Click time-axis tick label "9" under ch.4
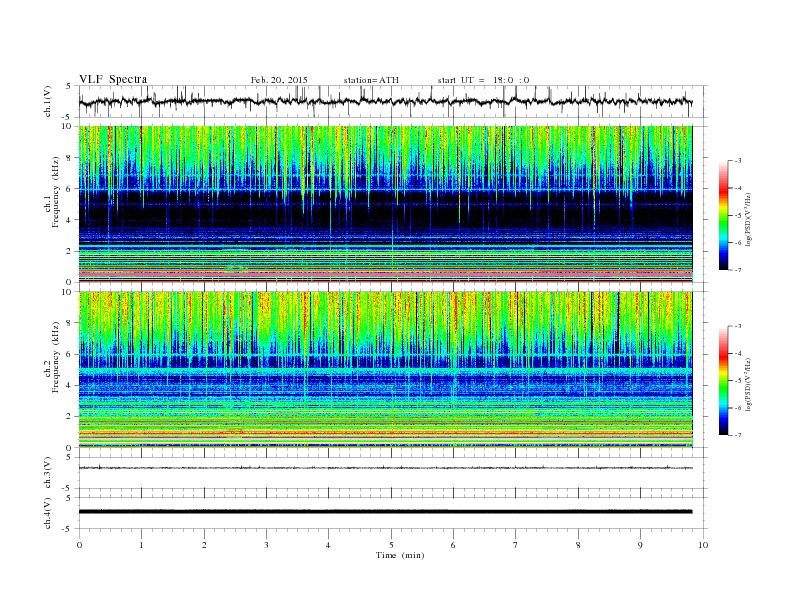Screen dimensions: 792x612 pyautogui.click(x=640, y=545)
